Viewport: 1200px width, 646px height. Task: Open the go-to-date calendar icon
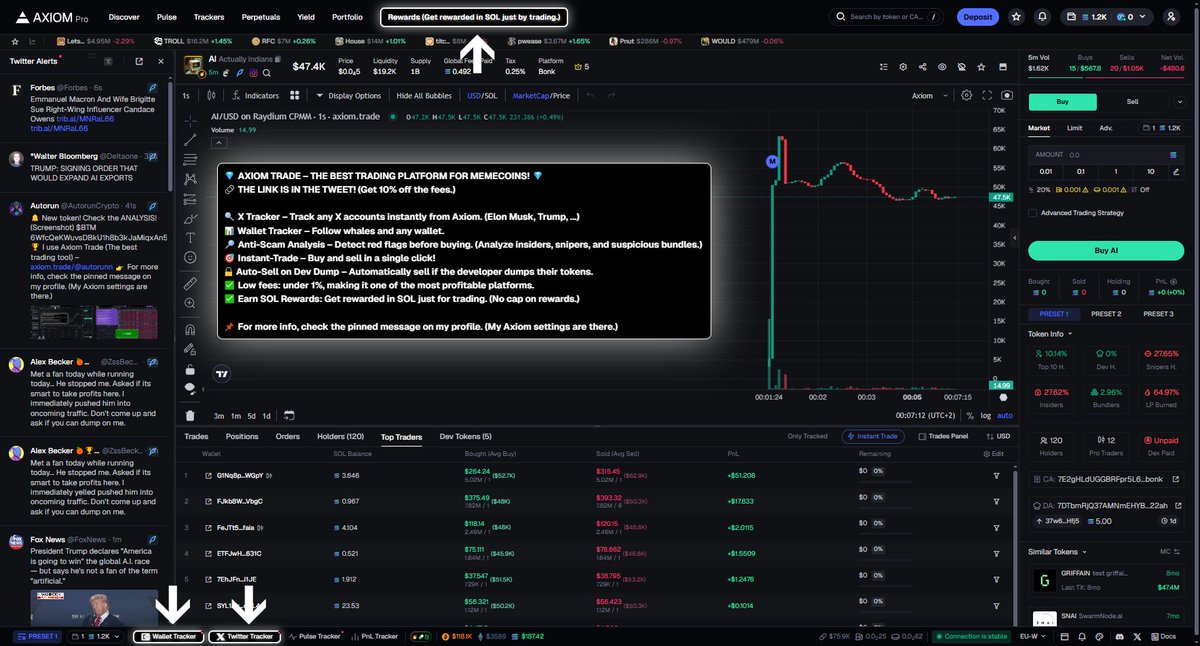[289, 415]
